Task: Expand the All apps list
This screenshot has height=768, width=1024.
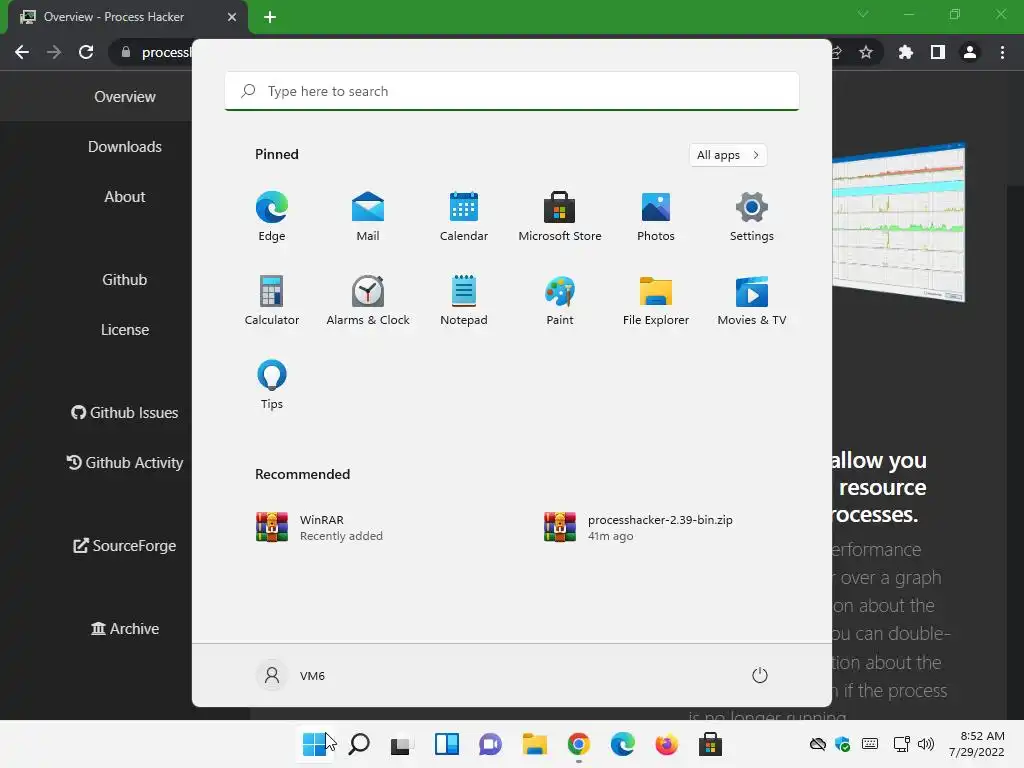Action: click(728, 155)
